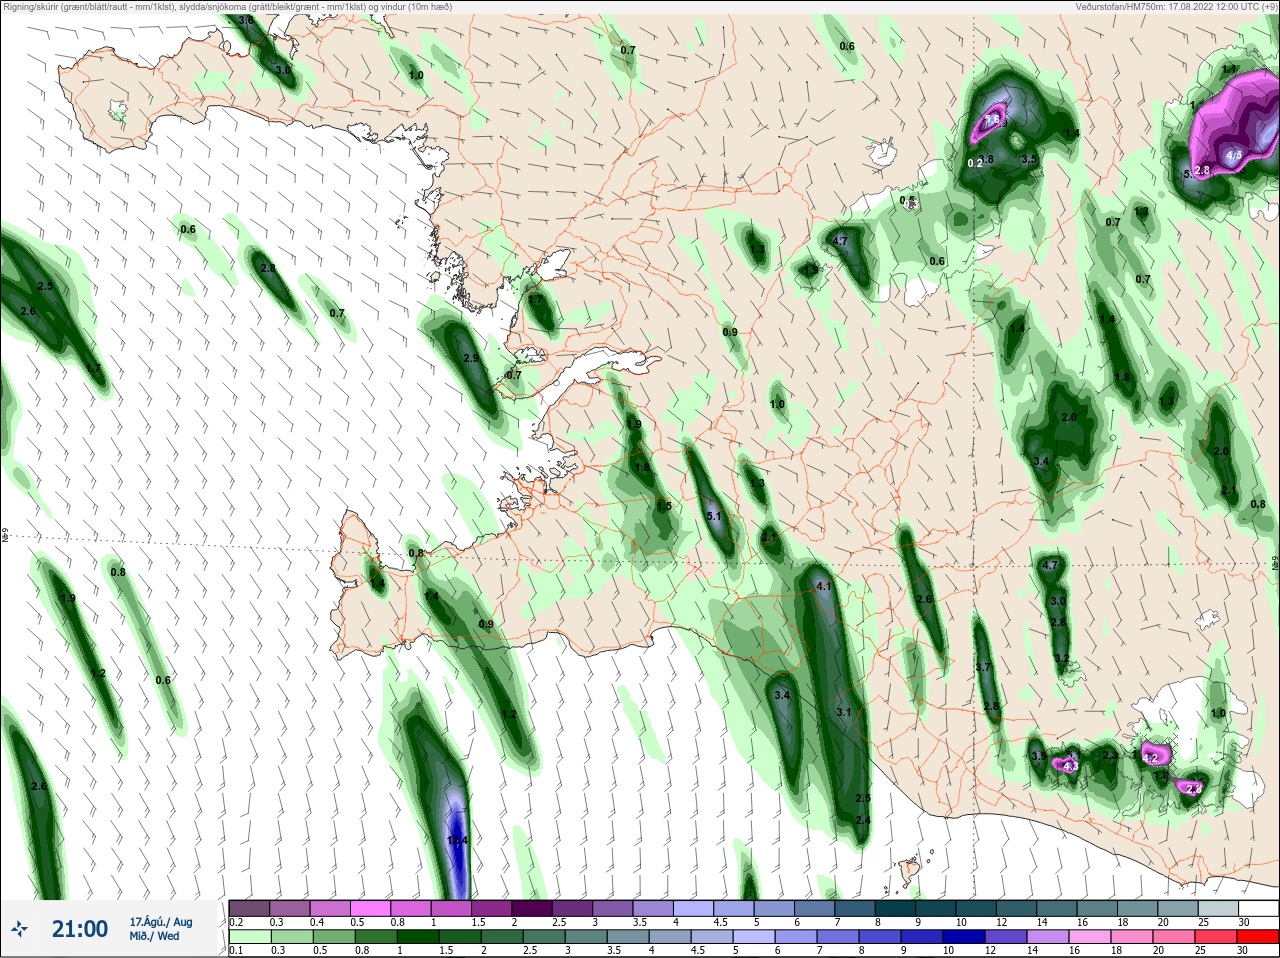This screenshot has height=958, width=1280.
Task: Click snow legend swatch between 2 and 2.5
Action: [533, 908]
